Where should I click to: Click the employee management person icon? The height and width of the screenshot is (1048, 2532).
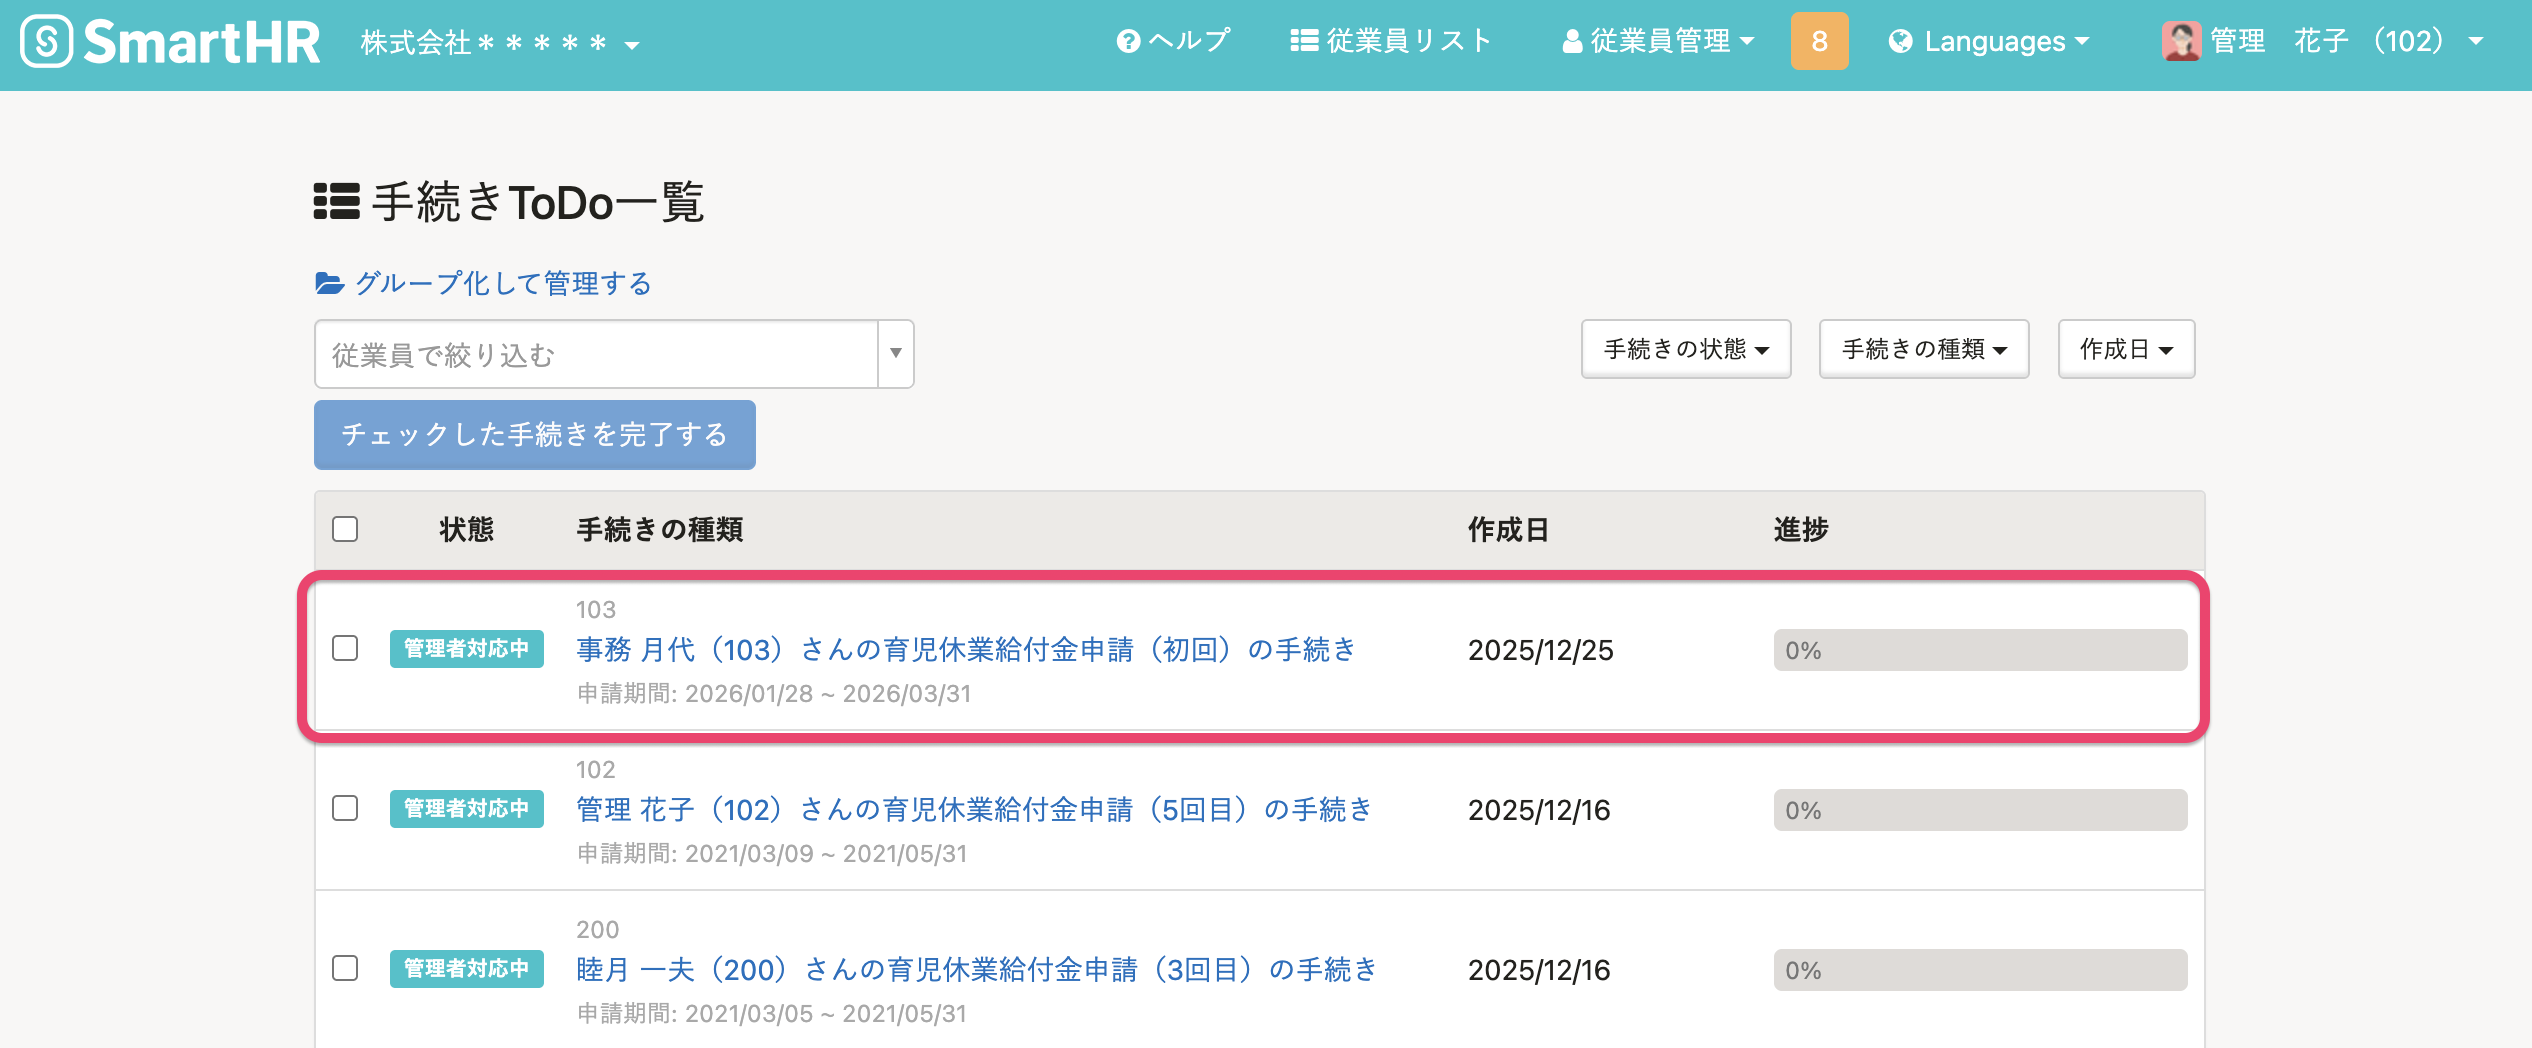point(1572,42)
